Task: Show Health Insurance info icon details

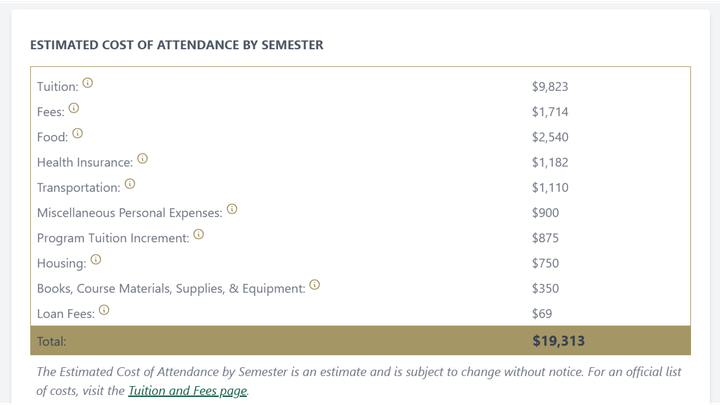Action: 143,159
